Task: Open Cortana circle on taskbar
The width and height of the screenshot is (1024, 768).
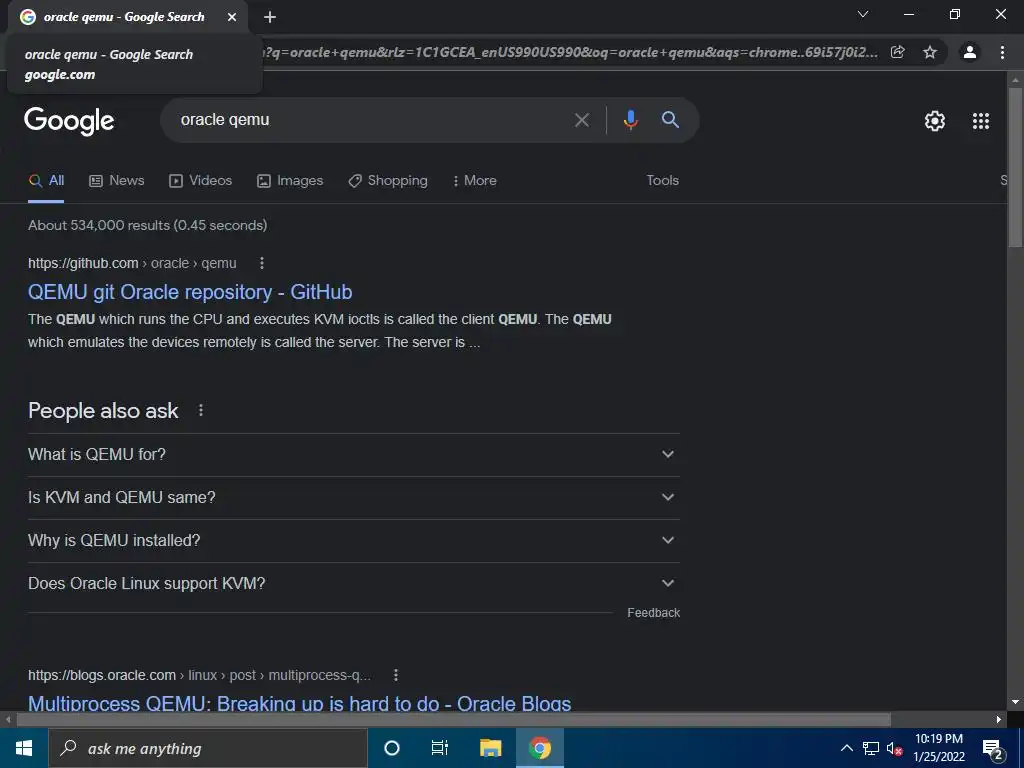Action: point(391,748)
